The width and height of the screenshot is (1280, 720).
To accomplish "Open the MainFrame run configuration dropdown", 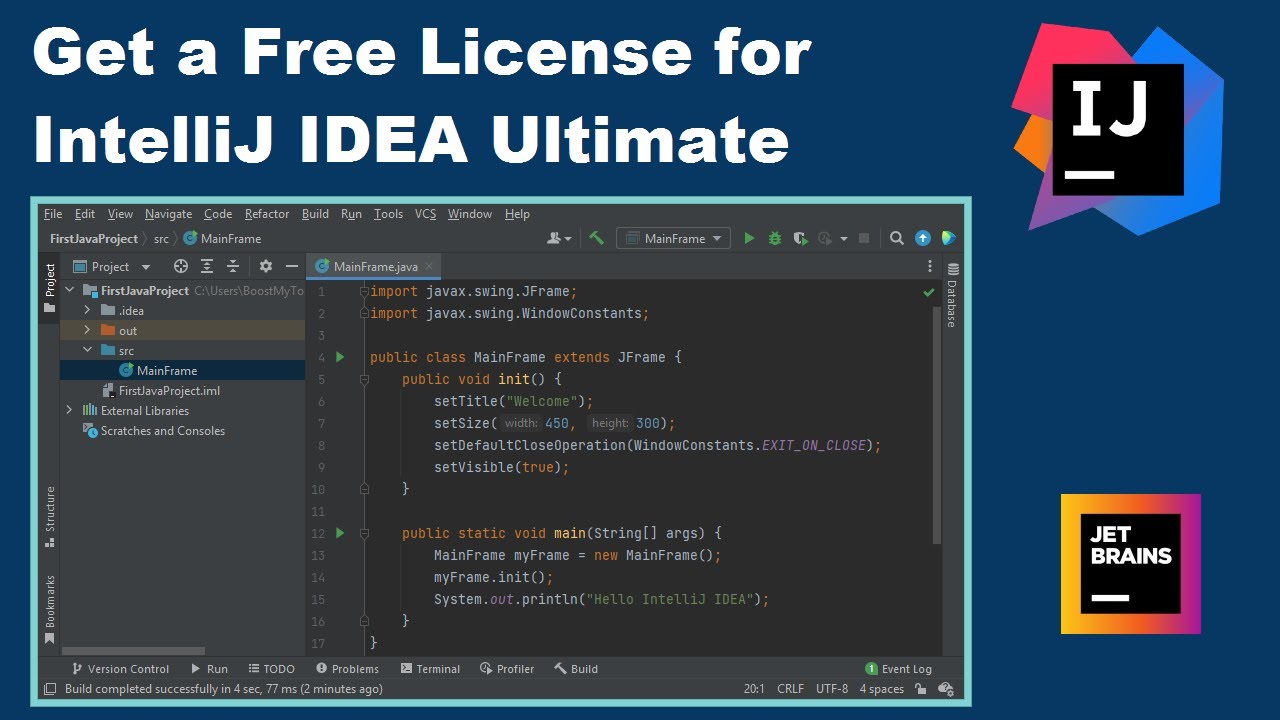I will click(675, 238).
